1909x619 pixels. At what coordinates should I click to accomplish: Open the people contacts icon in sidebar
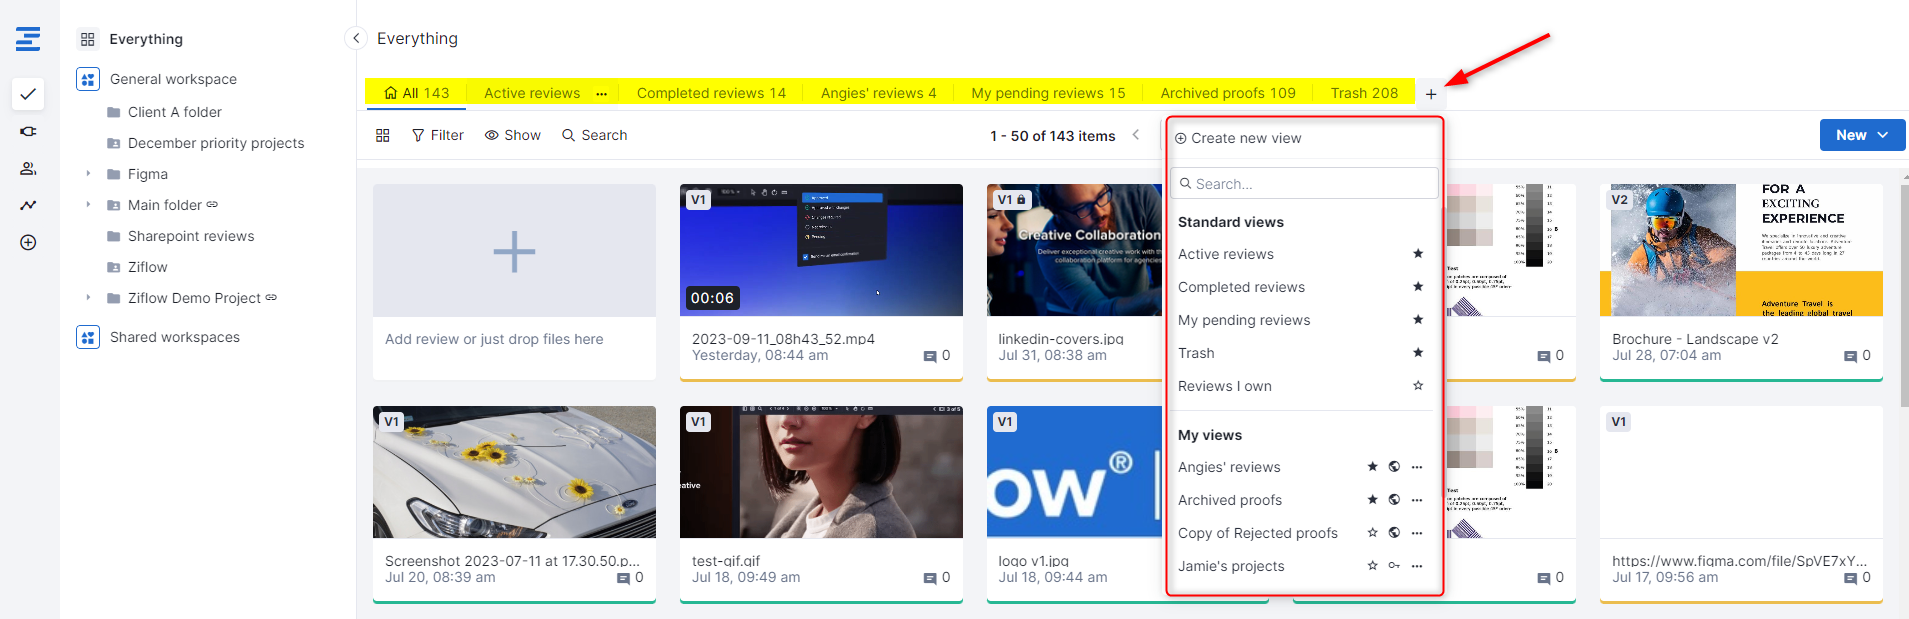click(x=28, y=168)
